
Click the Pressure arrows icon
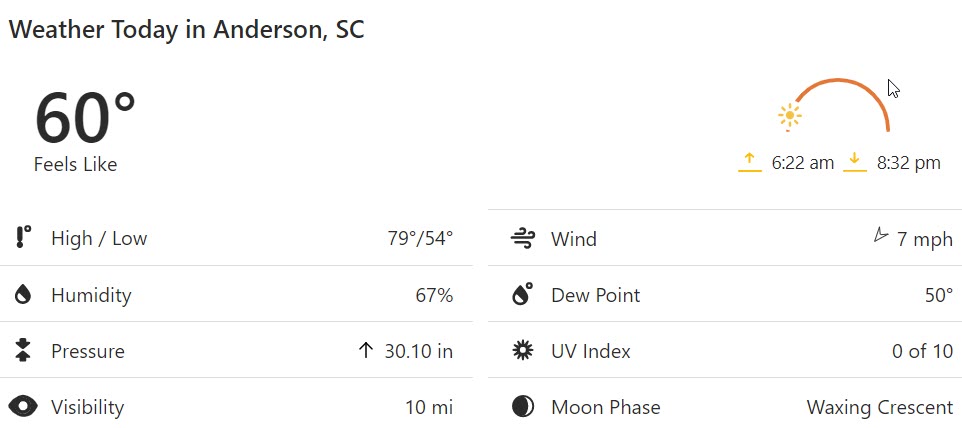click(23, 350)
